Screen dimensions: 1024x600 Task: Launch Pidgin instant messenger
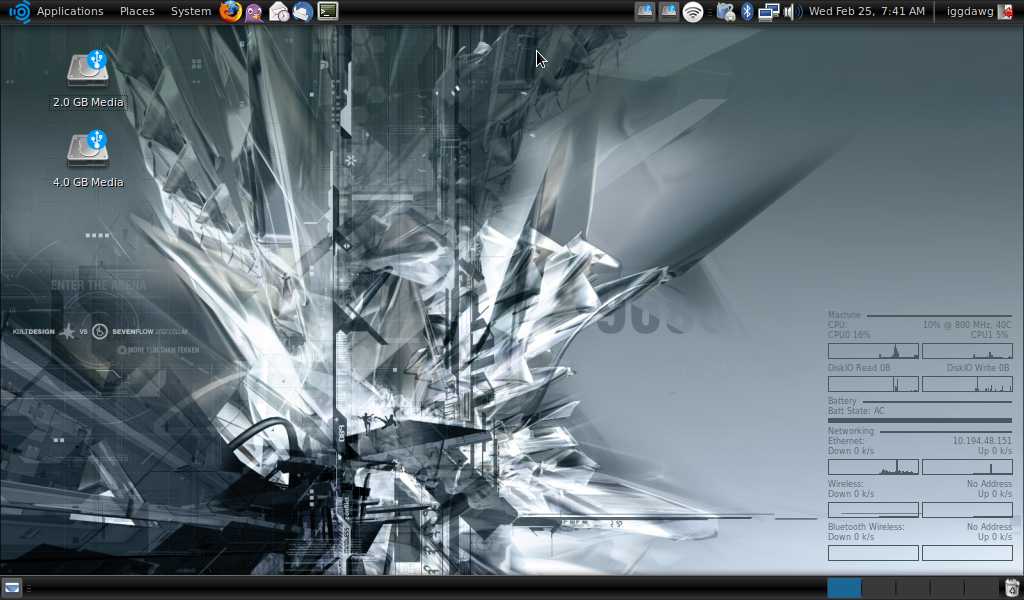click(x=255, y=12)
